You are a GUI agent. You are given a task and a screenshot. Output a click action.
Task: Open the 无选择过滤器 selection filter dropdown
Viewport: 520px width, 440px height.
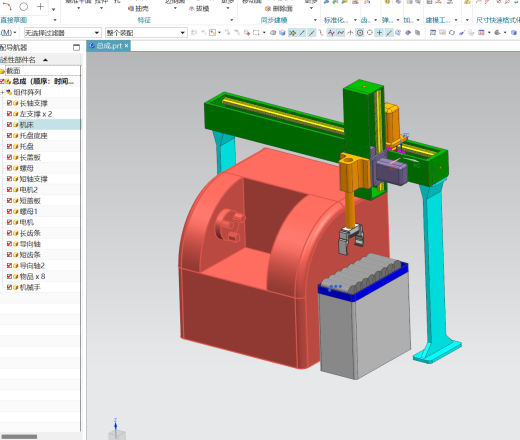click(62, 33)
